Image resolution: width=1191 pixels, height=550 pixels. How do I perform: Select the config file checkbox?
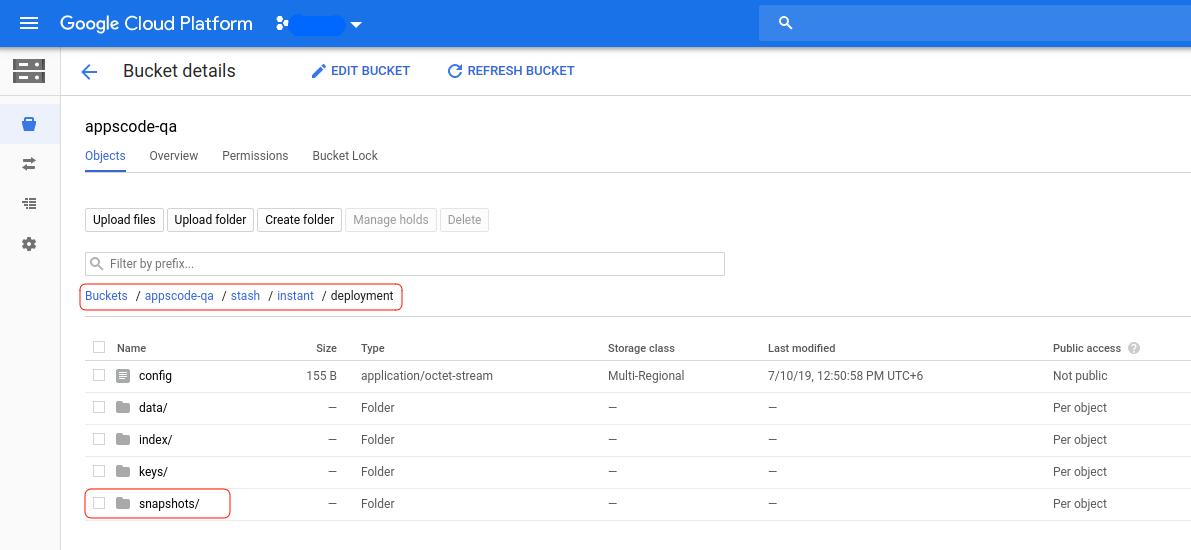[x=99, y=375]
